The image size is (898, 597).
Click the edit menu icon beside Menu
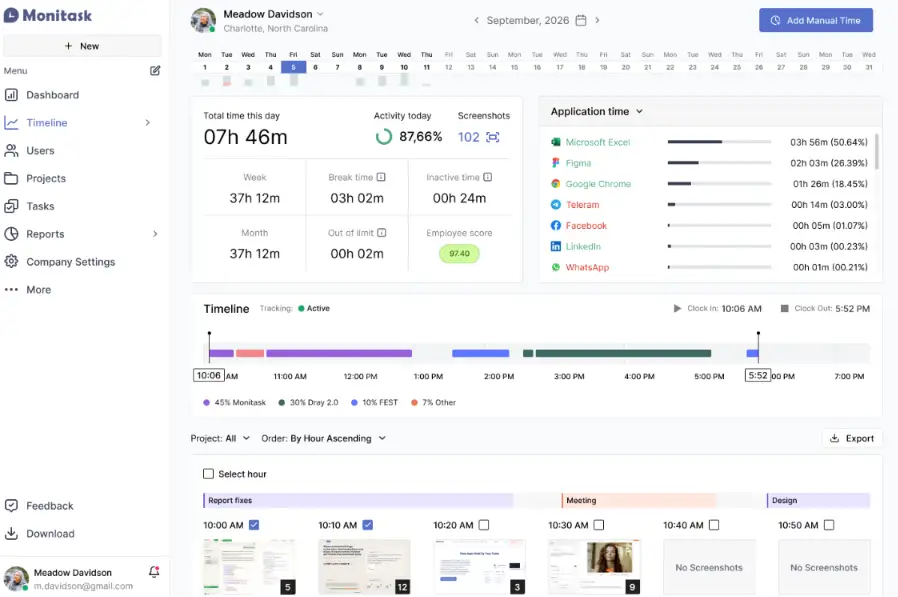point(155,70)
